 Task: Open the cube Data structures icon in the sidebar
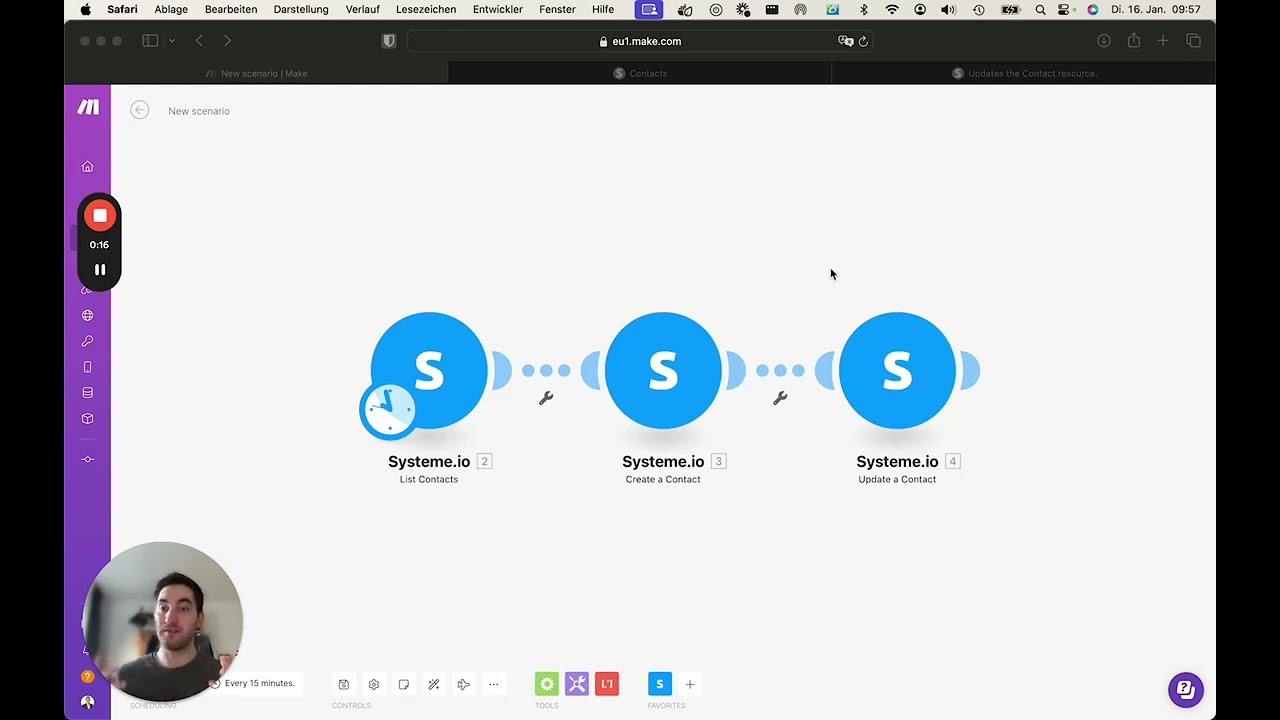(x=87, y=419)
